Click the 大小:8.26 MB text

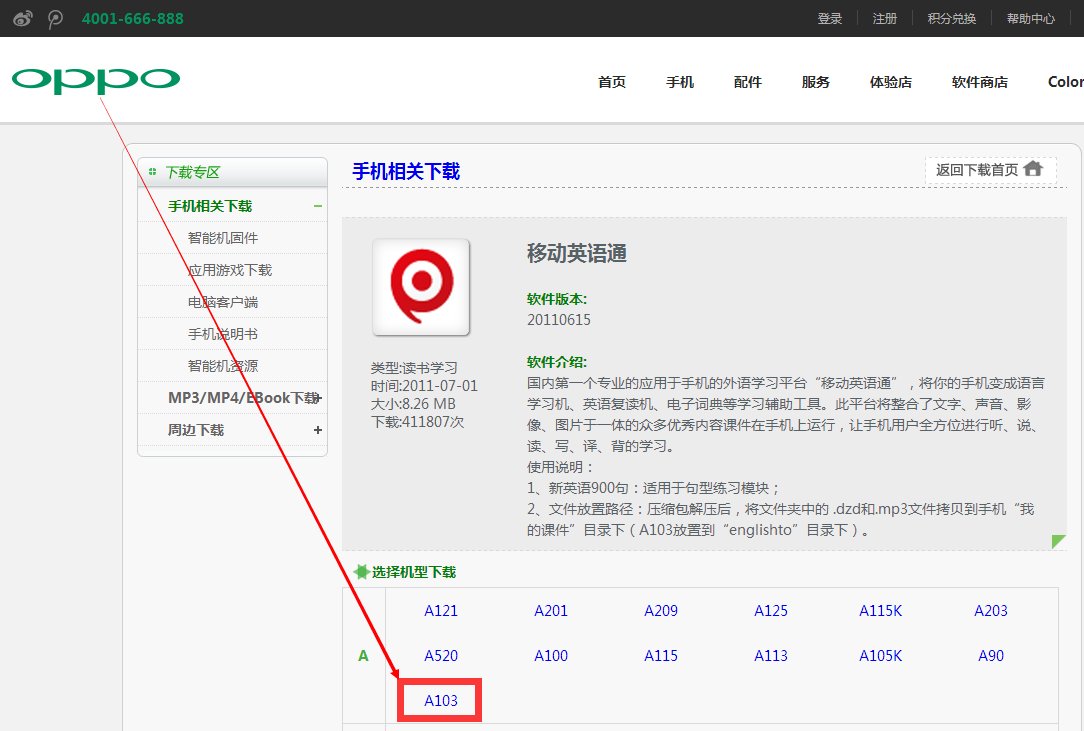[413, 404]
